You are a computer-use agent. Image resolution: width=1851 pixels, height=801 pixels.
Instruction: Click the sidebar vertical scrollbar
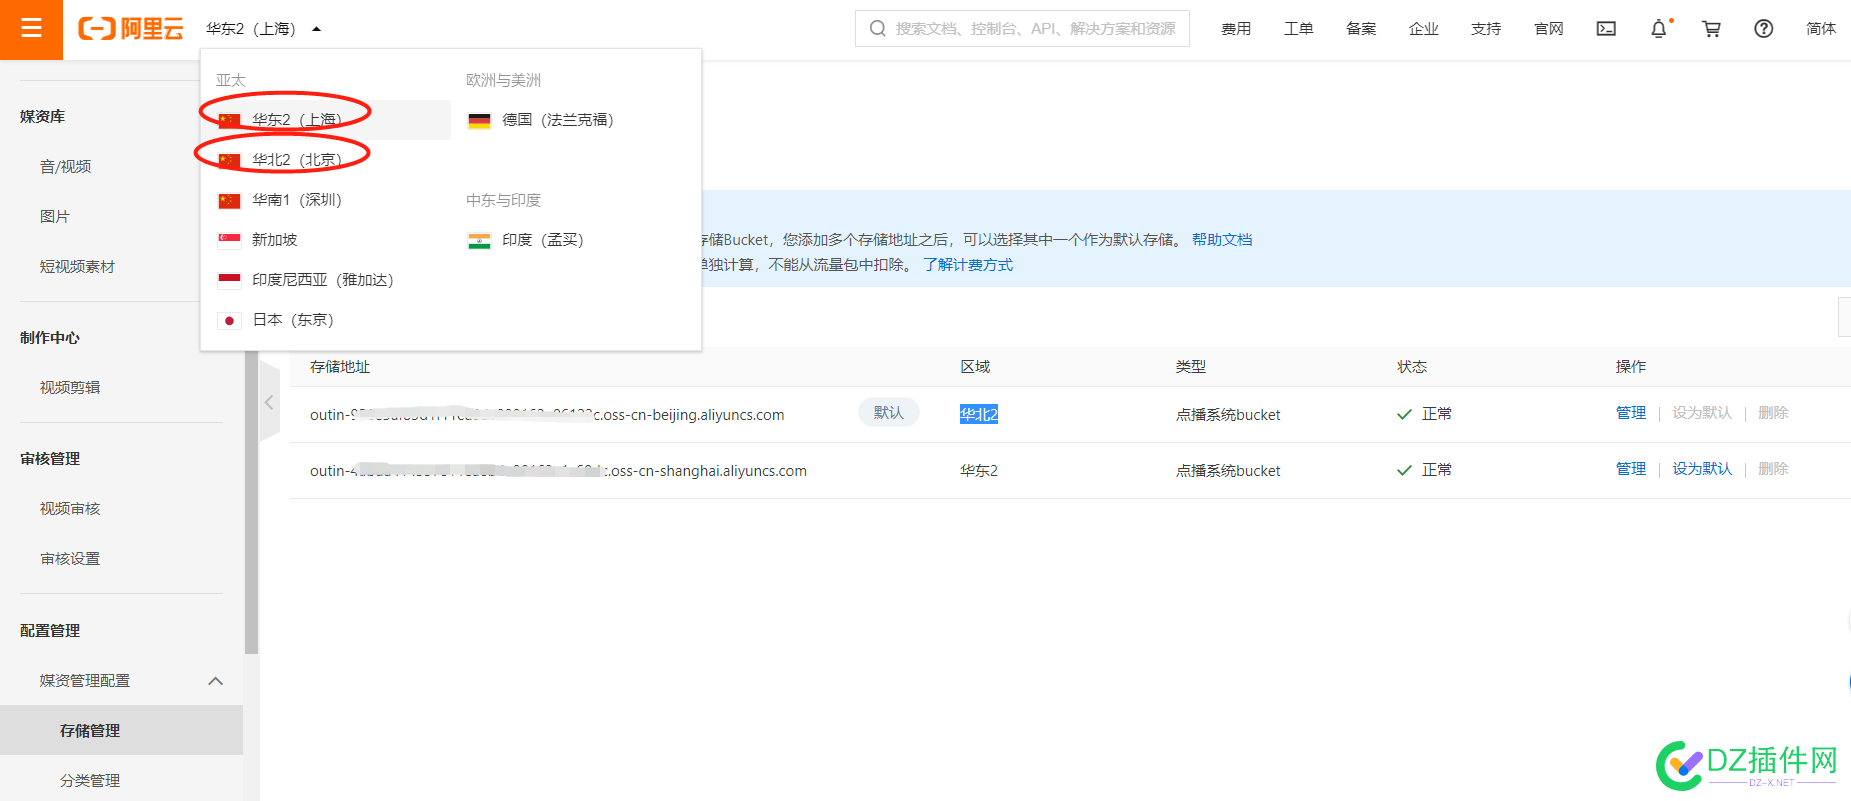point(251,500)
